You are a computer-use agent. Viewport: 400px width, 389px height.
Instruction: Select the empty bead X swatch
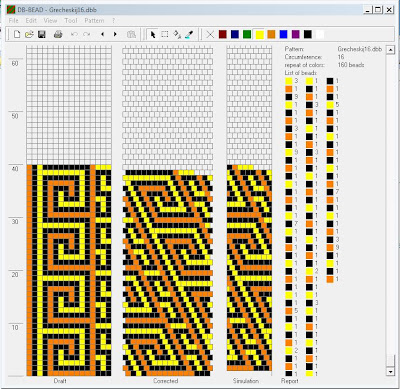pos(210,34)
